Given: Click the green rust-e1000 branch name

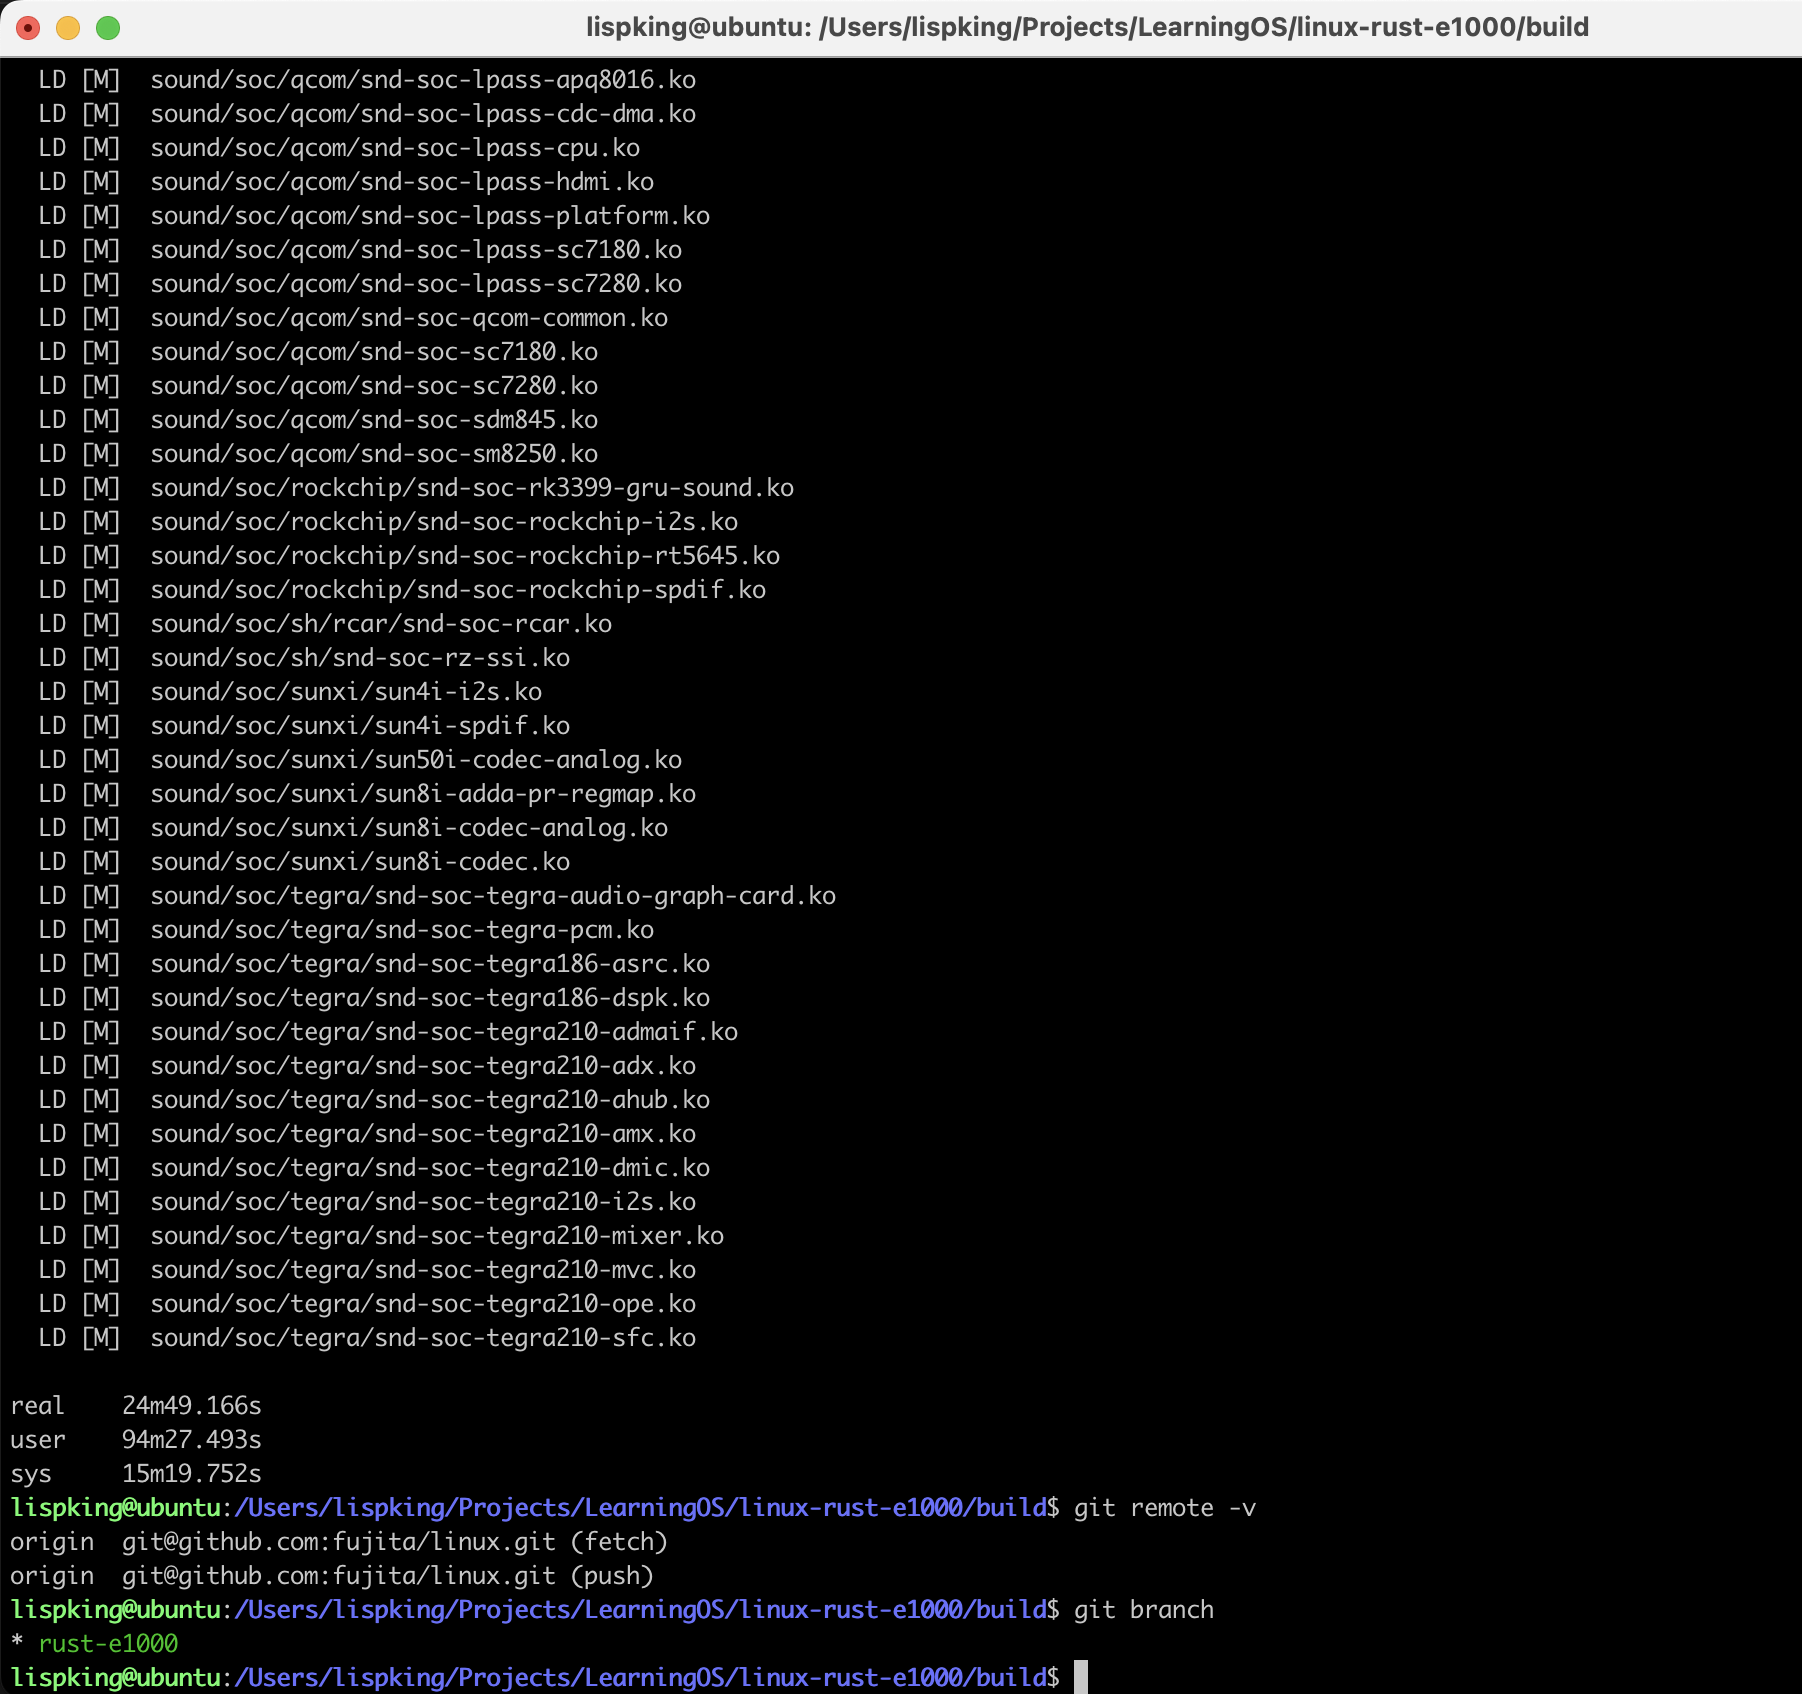Looking at the screenshot, I should tap(108, 1643).
